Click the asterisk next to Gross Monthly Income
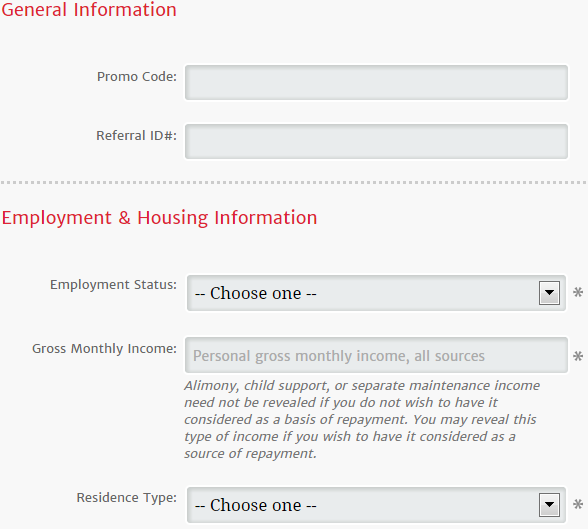588x529 pixels. coord(578,356)
